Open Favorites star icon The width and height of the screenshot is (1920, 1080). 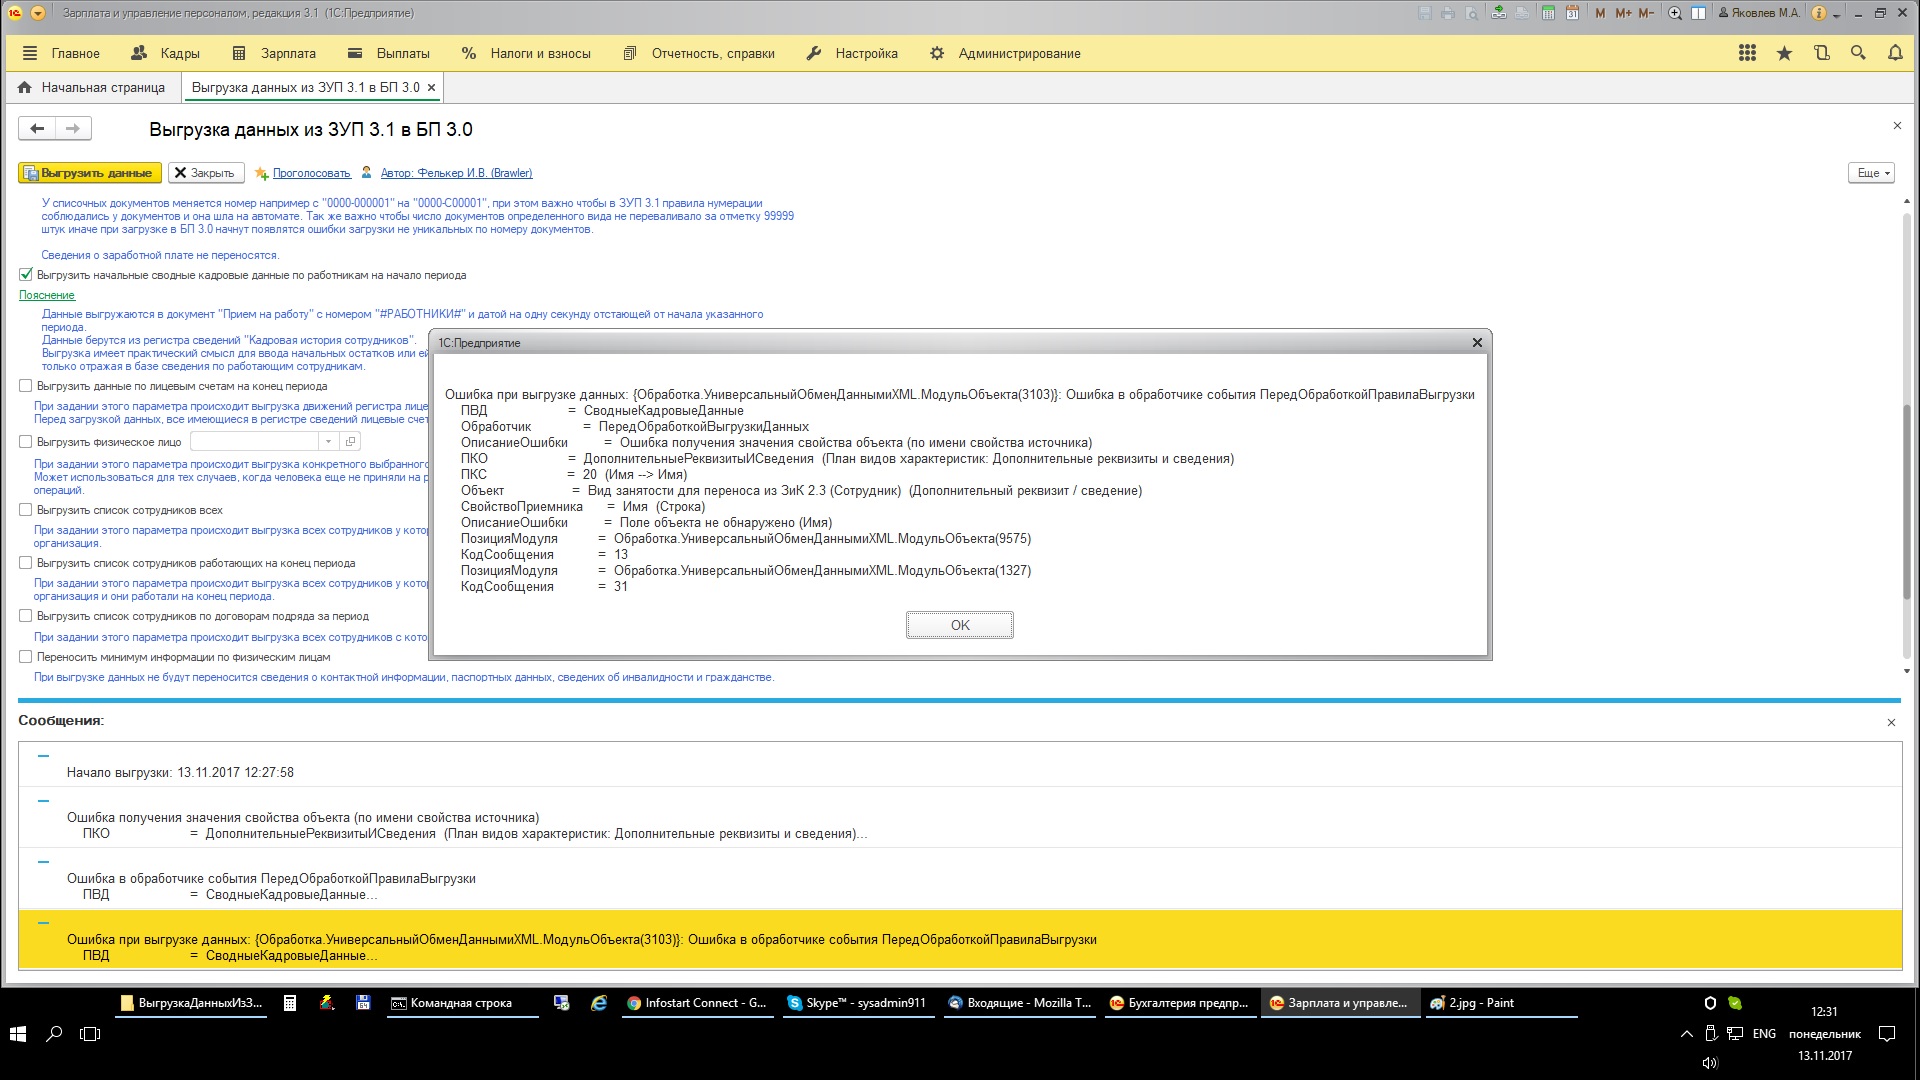[1784, 53]
